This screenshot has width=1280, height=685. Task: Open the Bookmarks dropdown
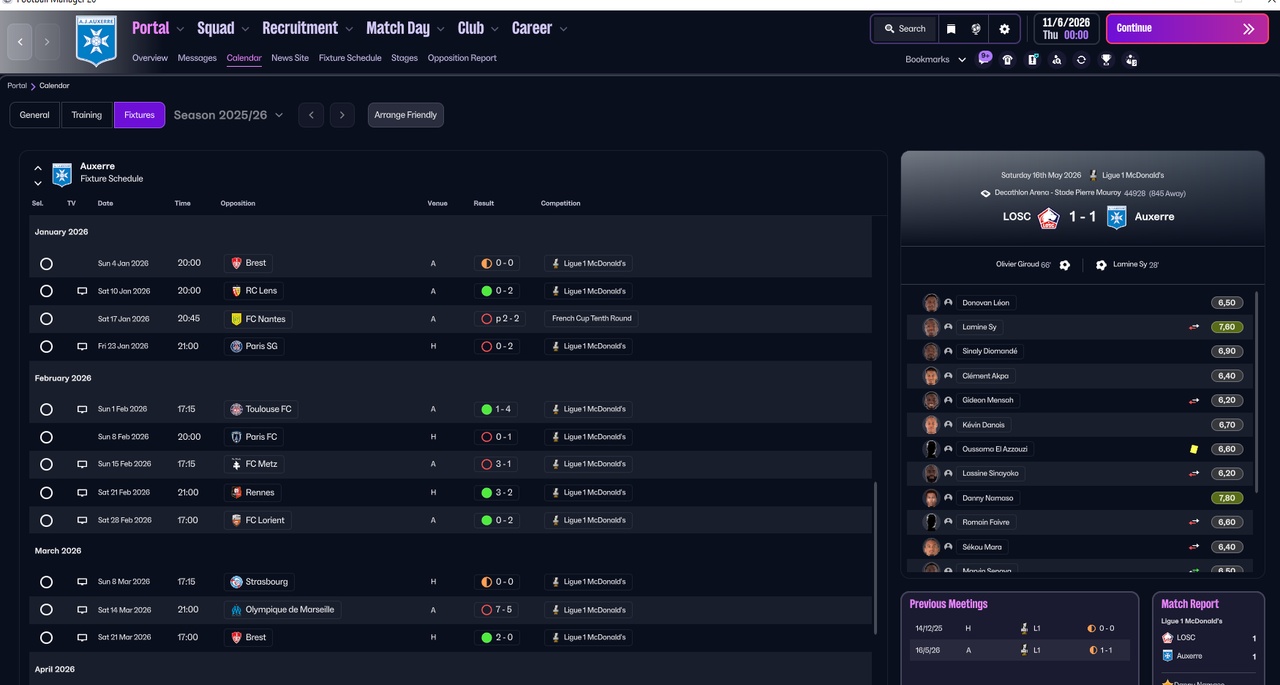tap(936, 59)
